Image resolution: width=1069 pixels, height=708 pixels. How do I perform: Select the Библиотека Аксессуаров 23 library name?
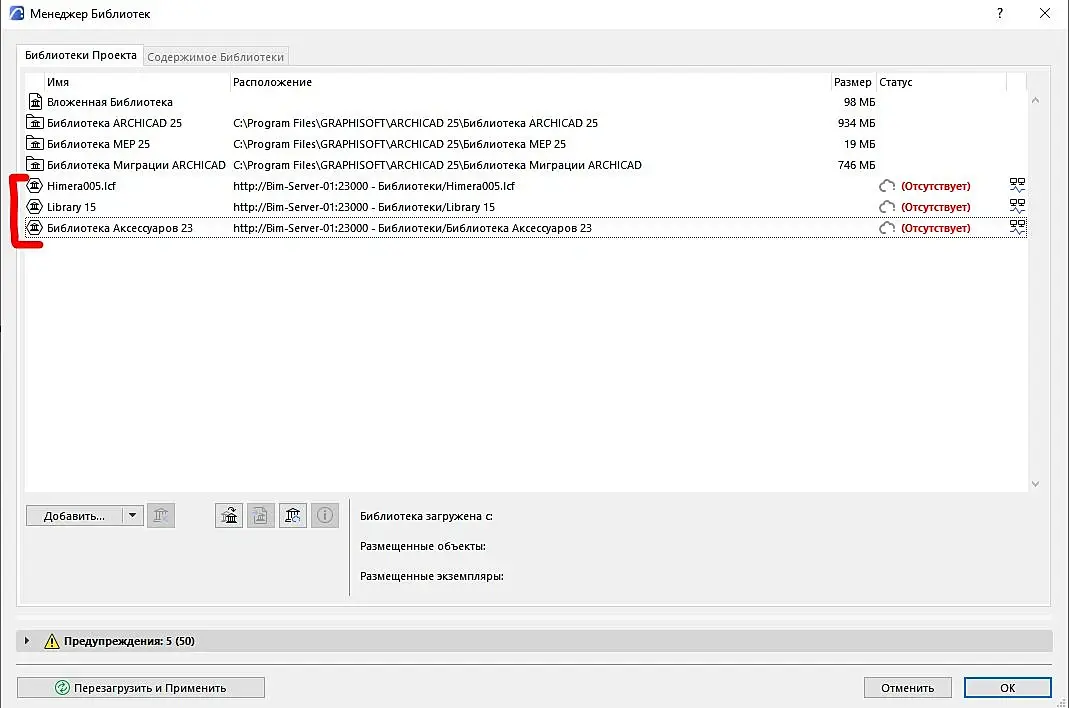(119, 228)
